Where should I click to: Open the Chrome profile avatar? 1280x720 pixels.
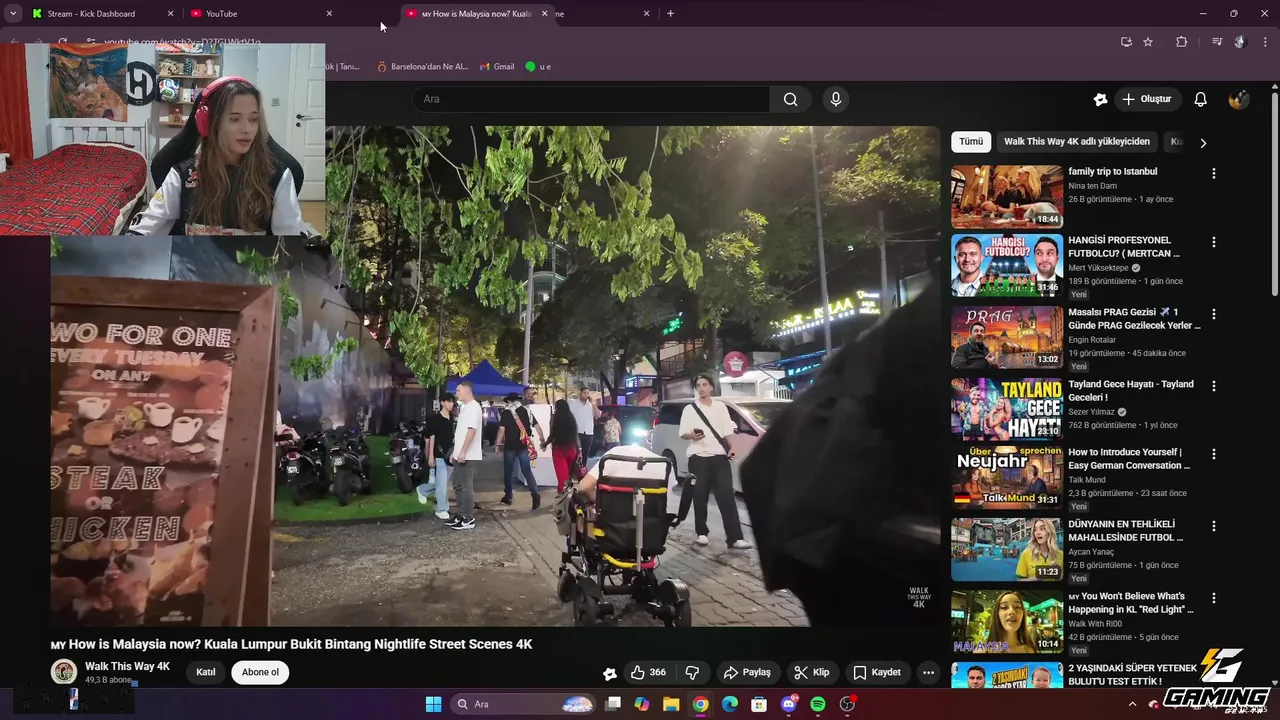tap(1240, 42)
